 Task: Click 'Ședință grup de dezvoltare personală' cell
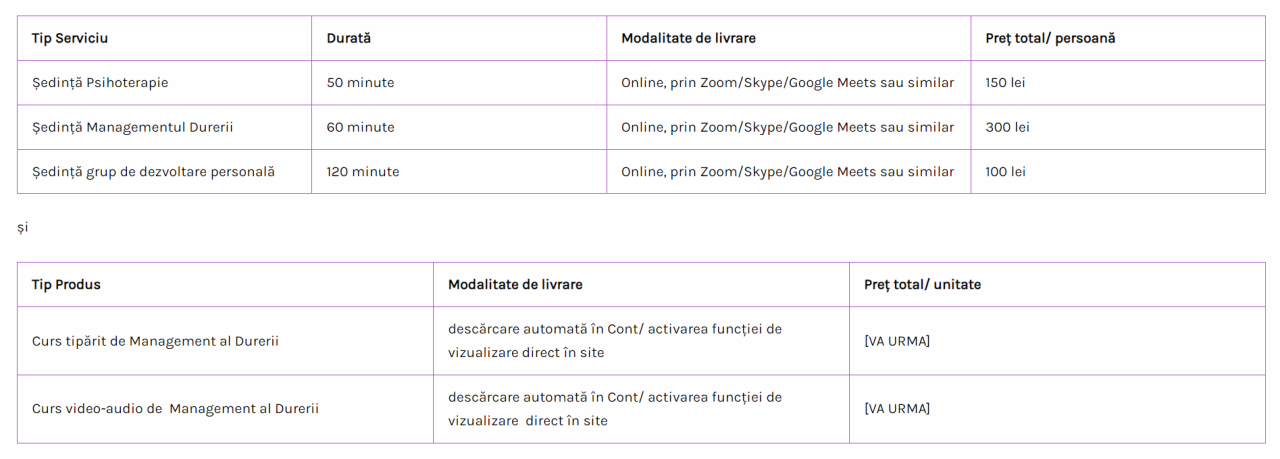click(x=153, y=172)
